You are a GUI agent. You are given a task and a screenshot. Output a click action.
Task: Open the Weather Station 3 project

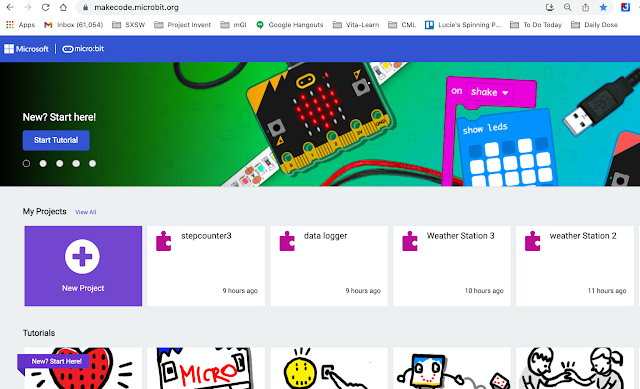pyautogui.click(x=452, y=266)
